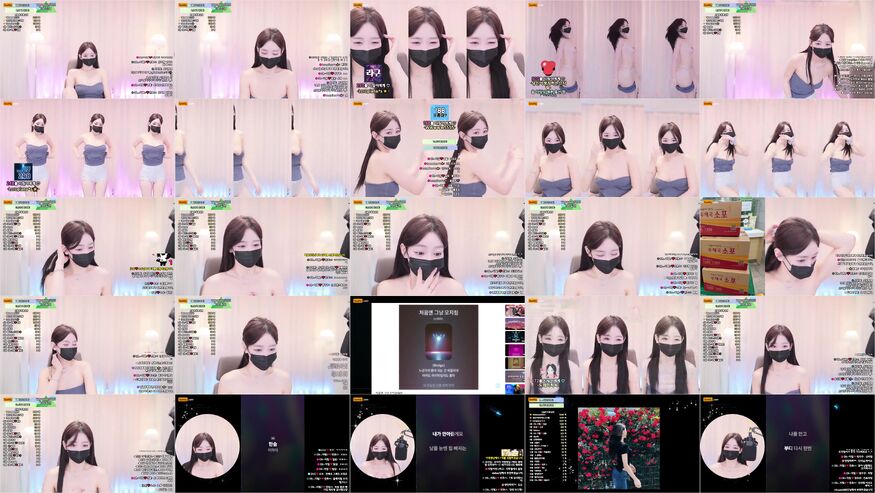The height and width of the screenshot is (493, 875).
Task: Click the red heart sticker overlay
Action: point(547,68)
